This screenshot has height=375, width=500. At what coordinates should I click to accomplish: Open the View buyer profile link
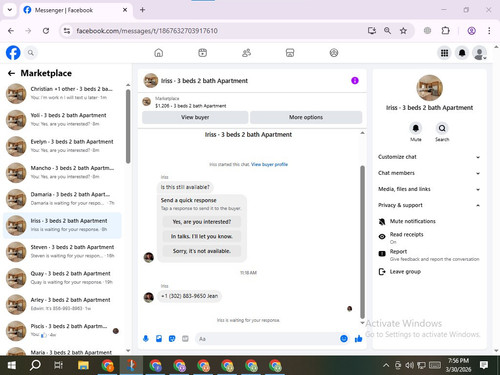click(x=269, y=164)
